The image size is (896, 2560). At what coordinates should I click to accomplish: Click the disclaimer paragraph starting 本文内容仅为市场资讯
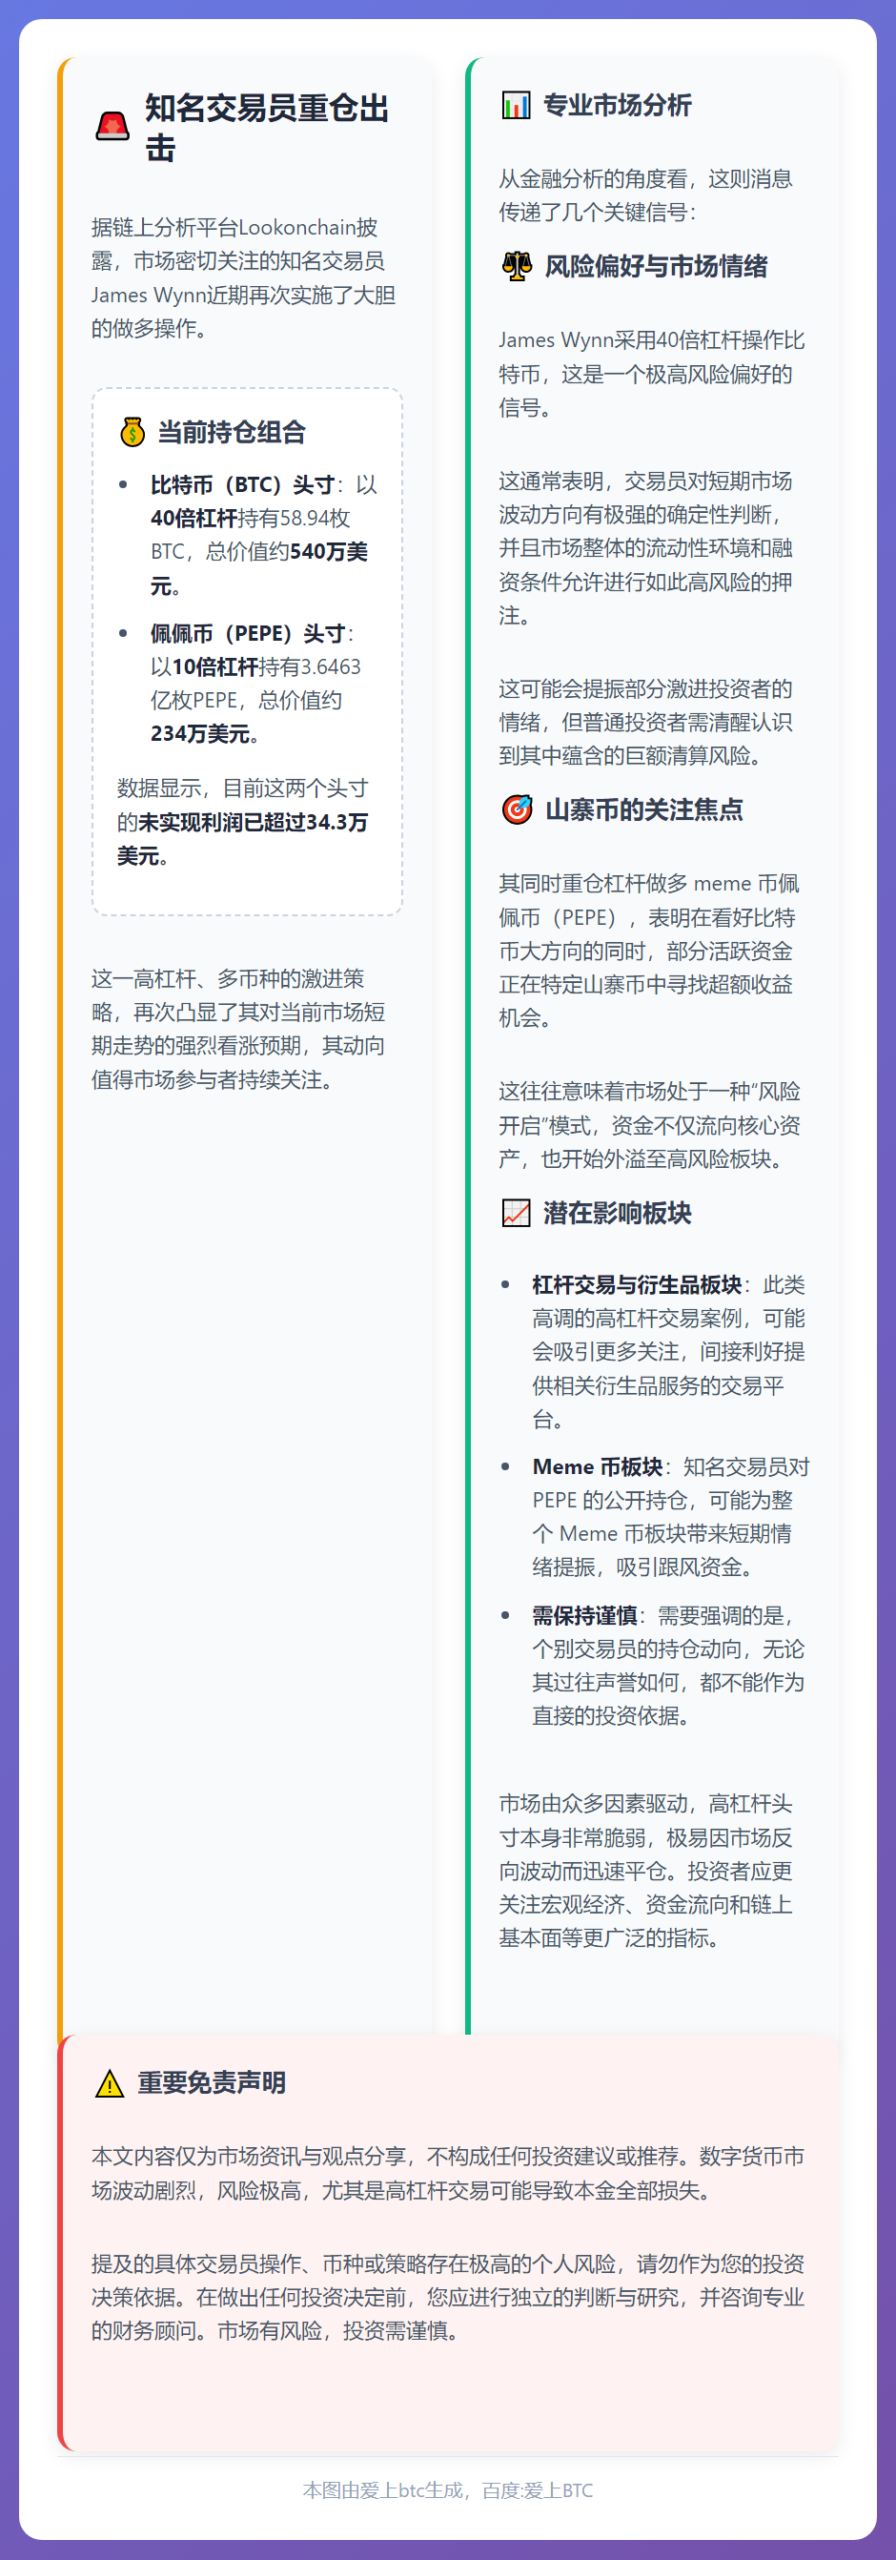448,2173
